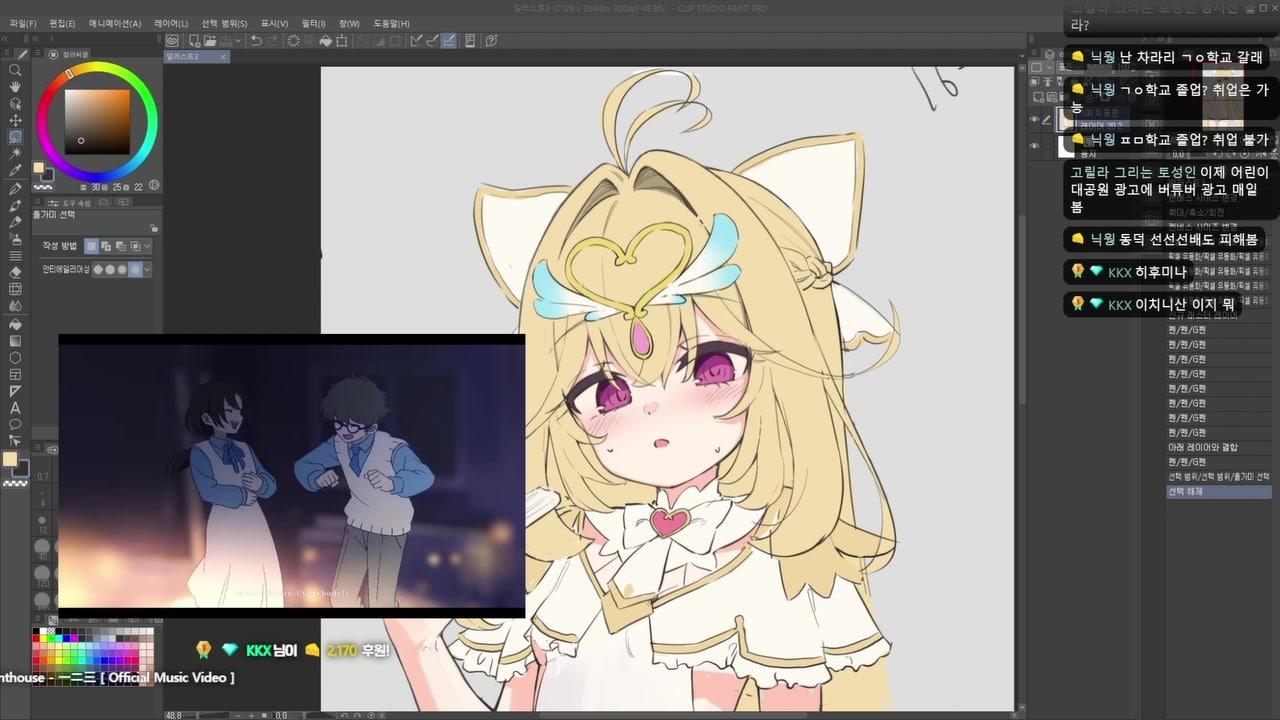Screen dimensions: 1280x720
Task: Open the 애니메이션(A) menu
Action: tap(115, 24)
